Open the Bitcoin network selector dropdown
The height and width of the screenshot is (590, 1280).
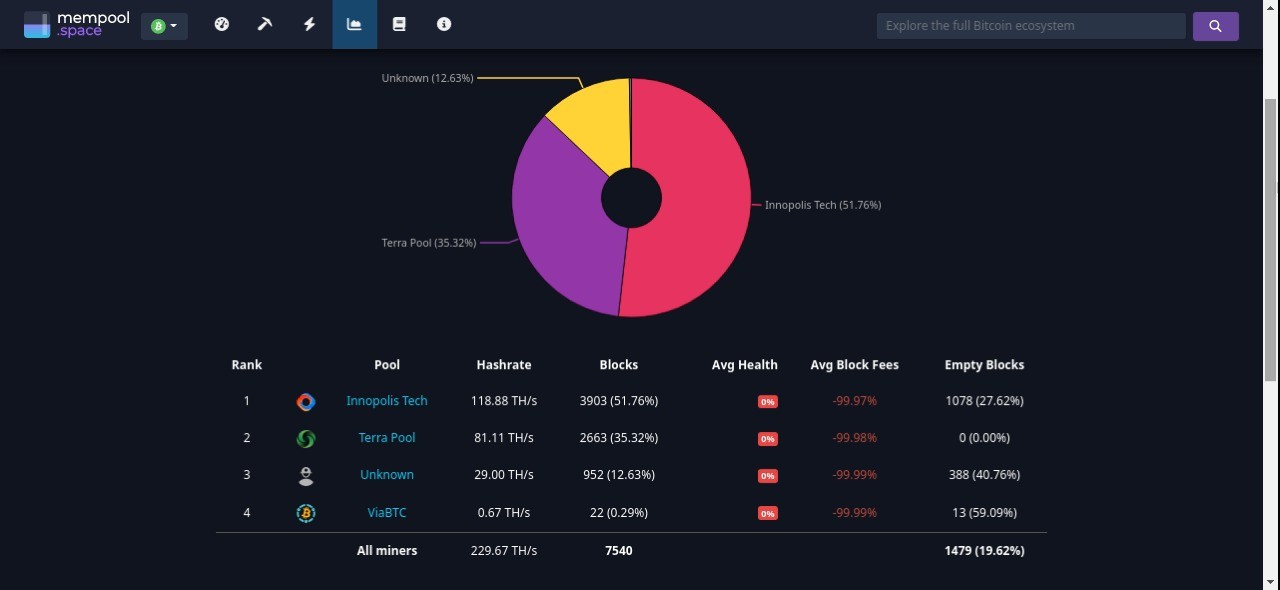click(x=164, y=26)
